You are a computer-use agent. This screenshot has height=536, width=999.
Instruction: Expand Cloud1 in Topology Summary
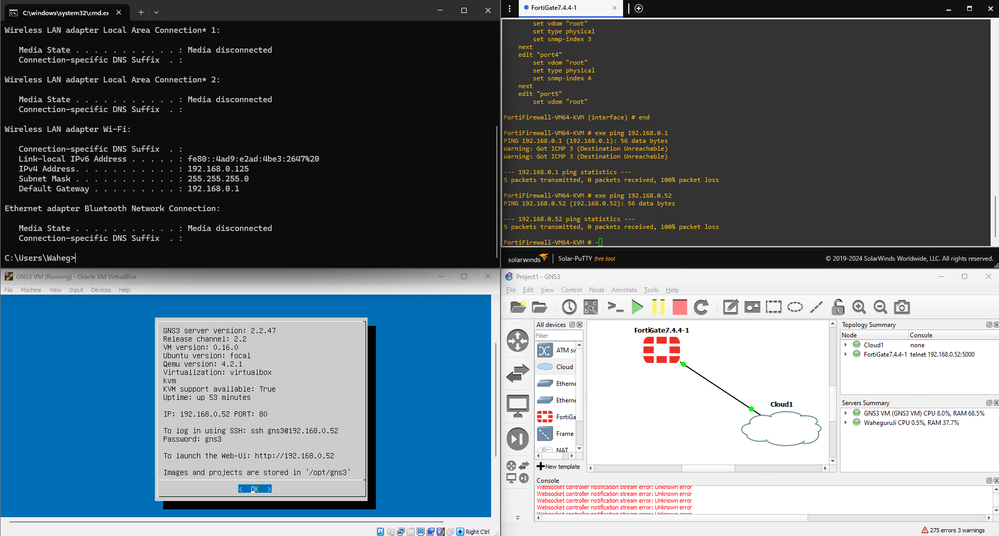pos(846,345)
